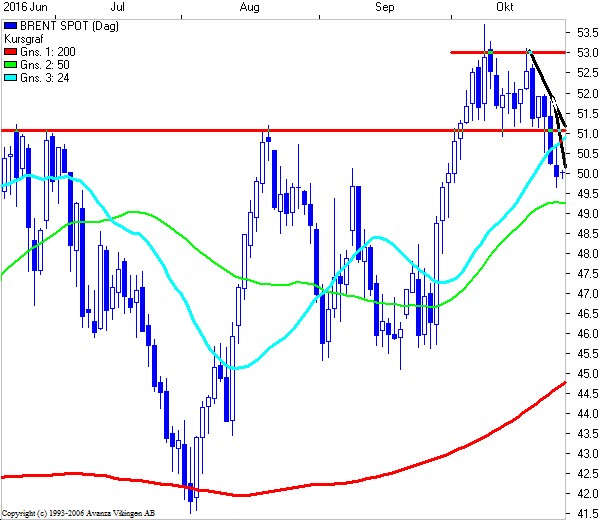Select the Gns. 2: 50 legend label

pyautogui.click(x=45, y=65)
